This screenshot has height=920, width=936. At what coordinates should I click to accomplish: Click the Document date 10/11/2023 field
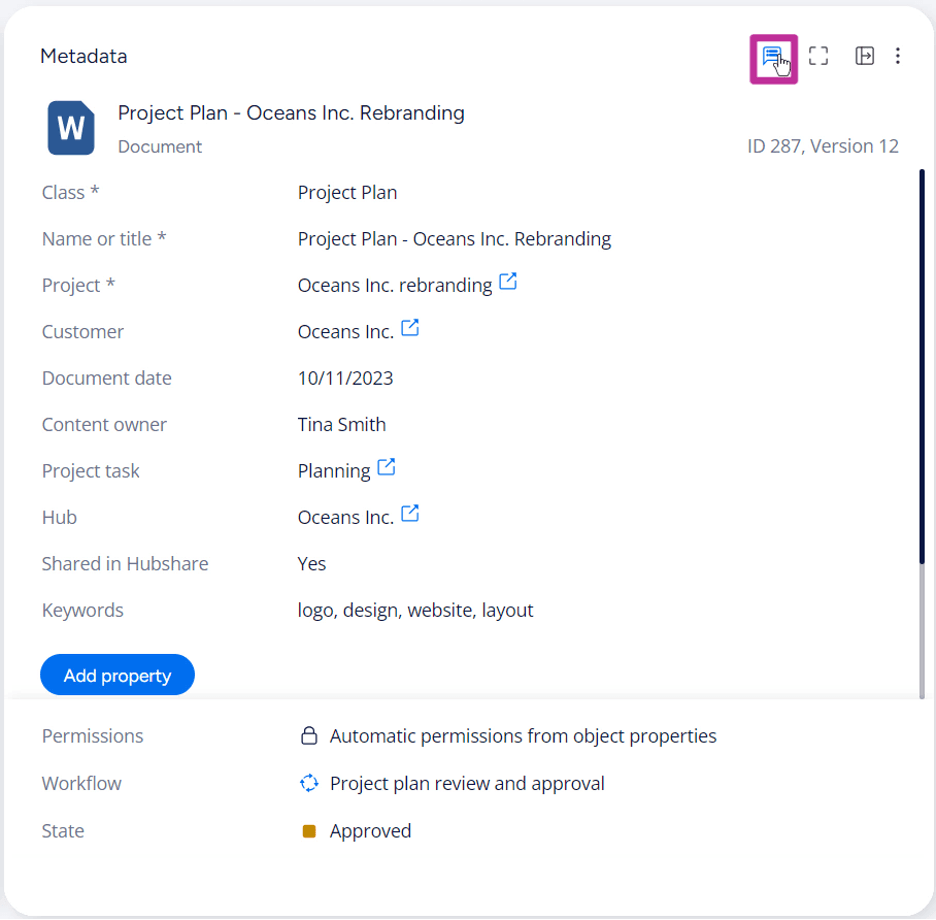coord(345,377)
